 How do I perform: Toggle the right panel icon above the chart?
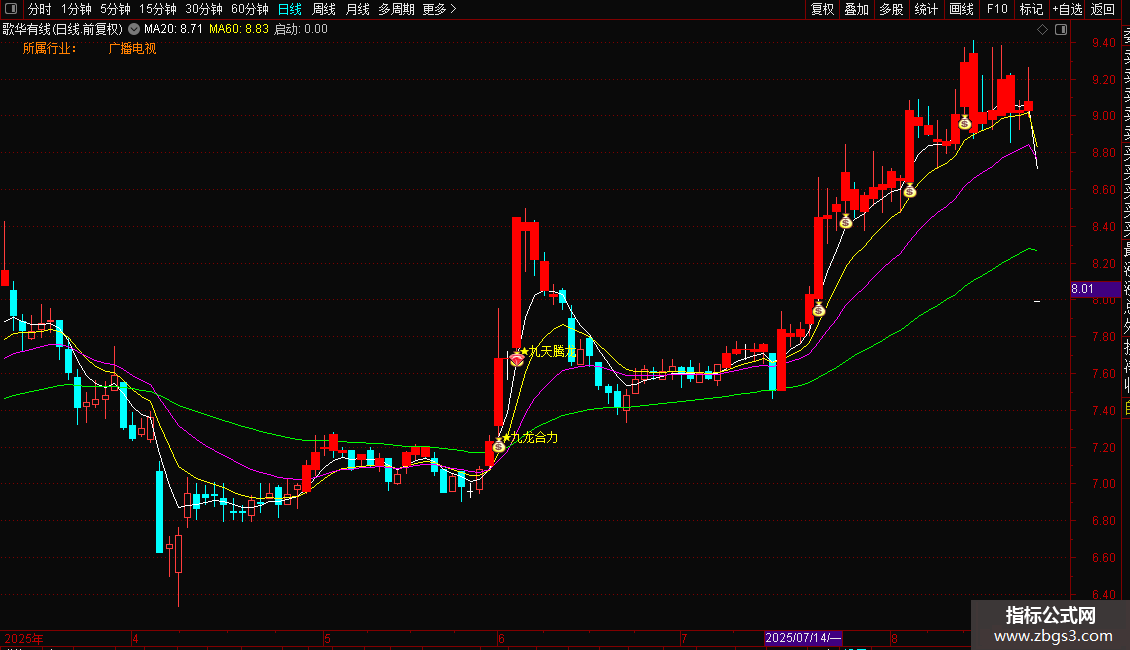pyautogui.click(x=1061, y=29)
